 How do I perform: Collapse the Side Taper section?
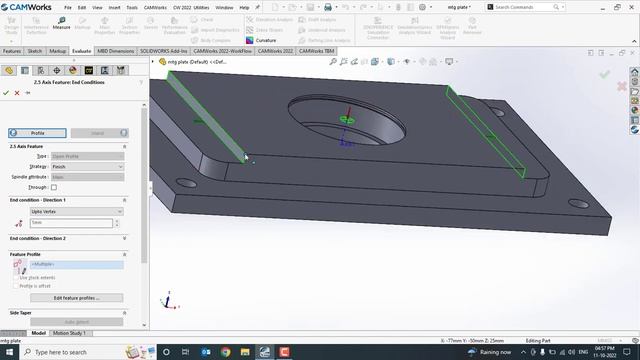coord(124,313)
